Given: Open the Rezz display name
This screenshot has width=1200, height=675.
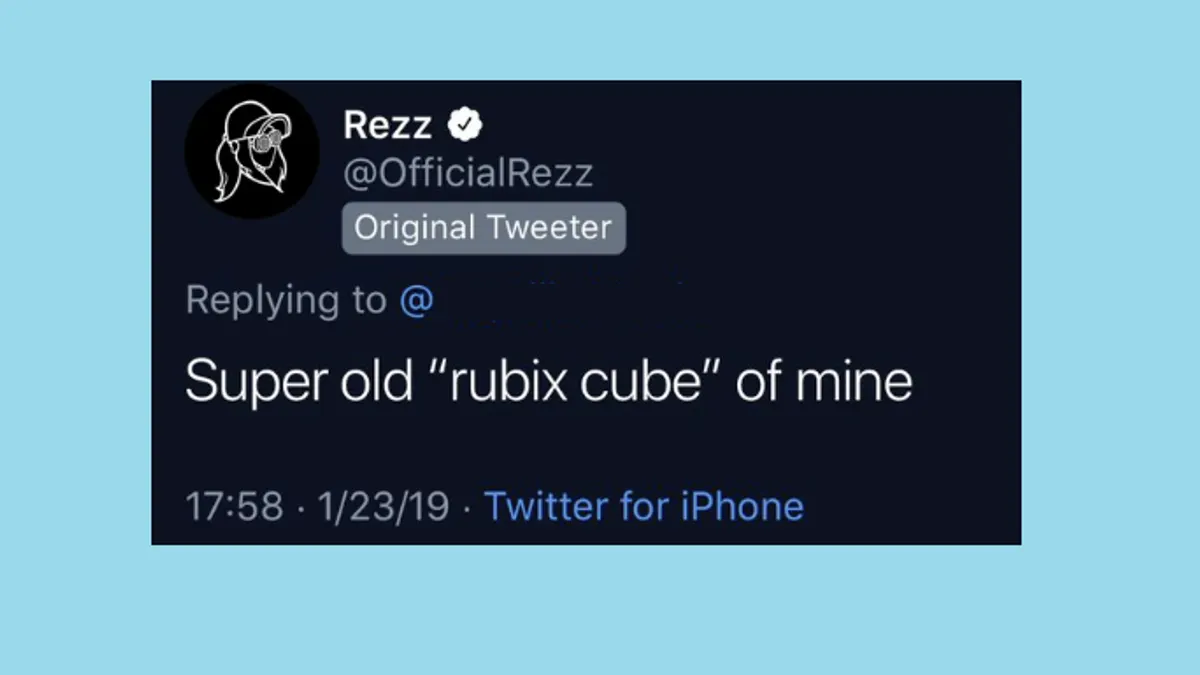Looking at the screenshot, I should pos(387,125).
